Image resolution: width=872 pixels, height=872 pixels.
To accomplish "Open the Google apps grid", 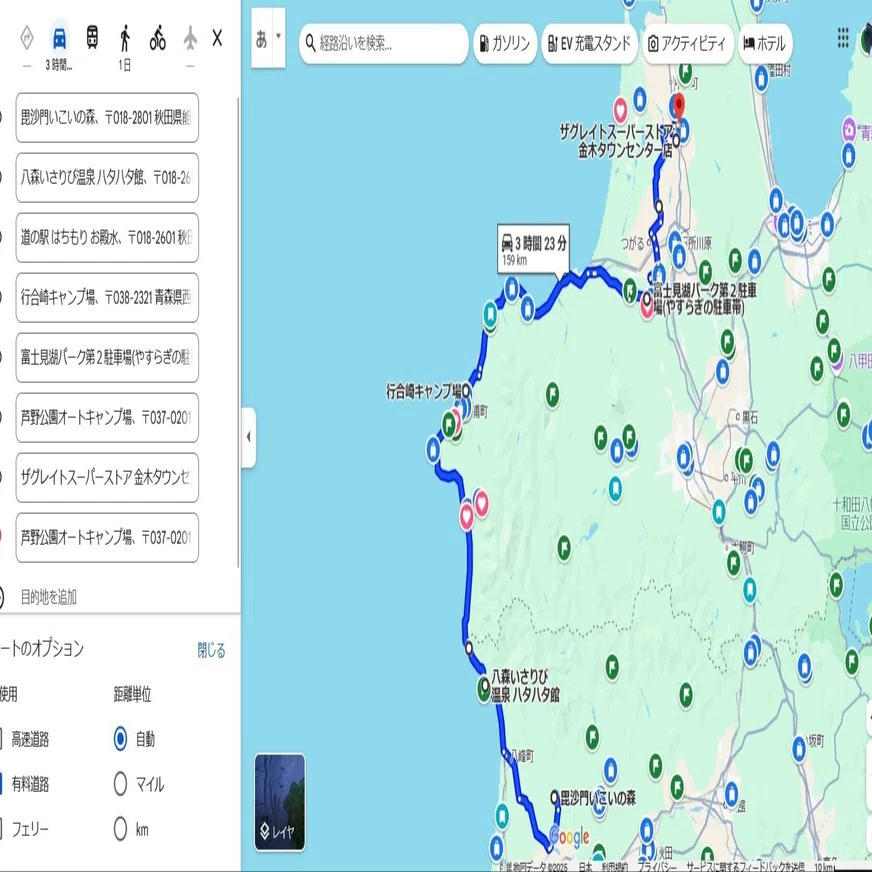I will point(843,38).
